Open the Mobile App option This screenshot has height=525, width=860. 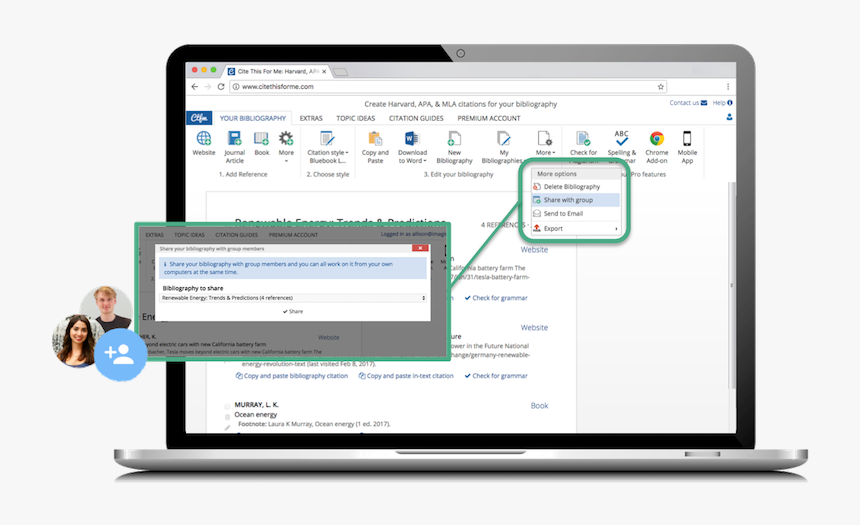[x=687, y=147]
